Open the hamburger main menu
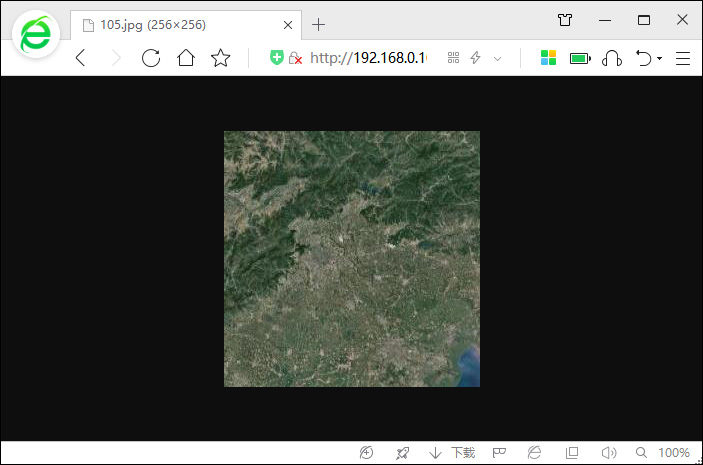 pos(683,58)
